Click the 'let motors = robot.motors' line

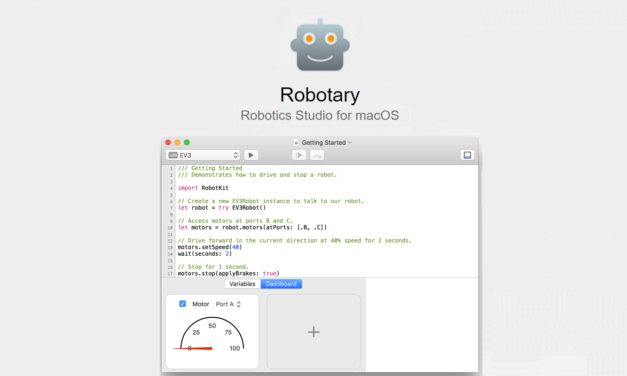pyautogui.click(x=252, y=227)
